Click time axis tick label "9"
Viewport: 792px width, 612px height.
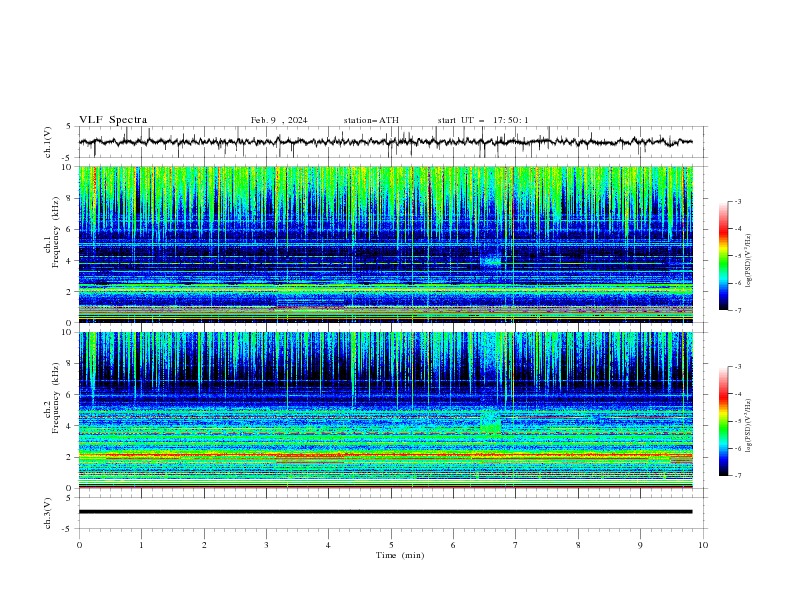pos(640,545)
